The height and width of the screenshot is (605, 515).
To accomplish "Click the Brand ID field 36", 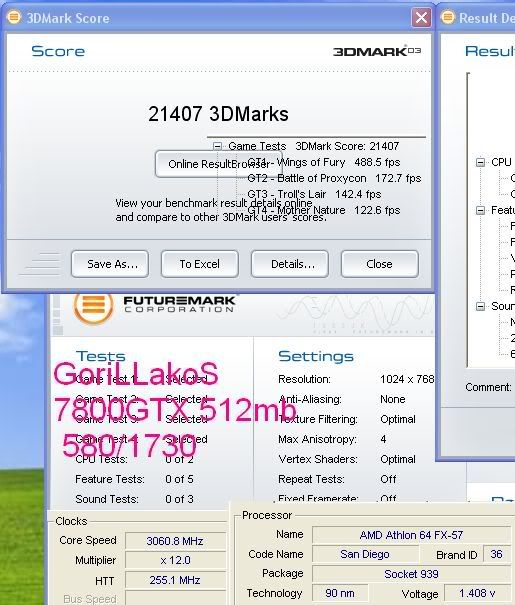I will pos(496,554).
